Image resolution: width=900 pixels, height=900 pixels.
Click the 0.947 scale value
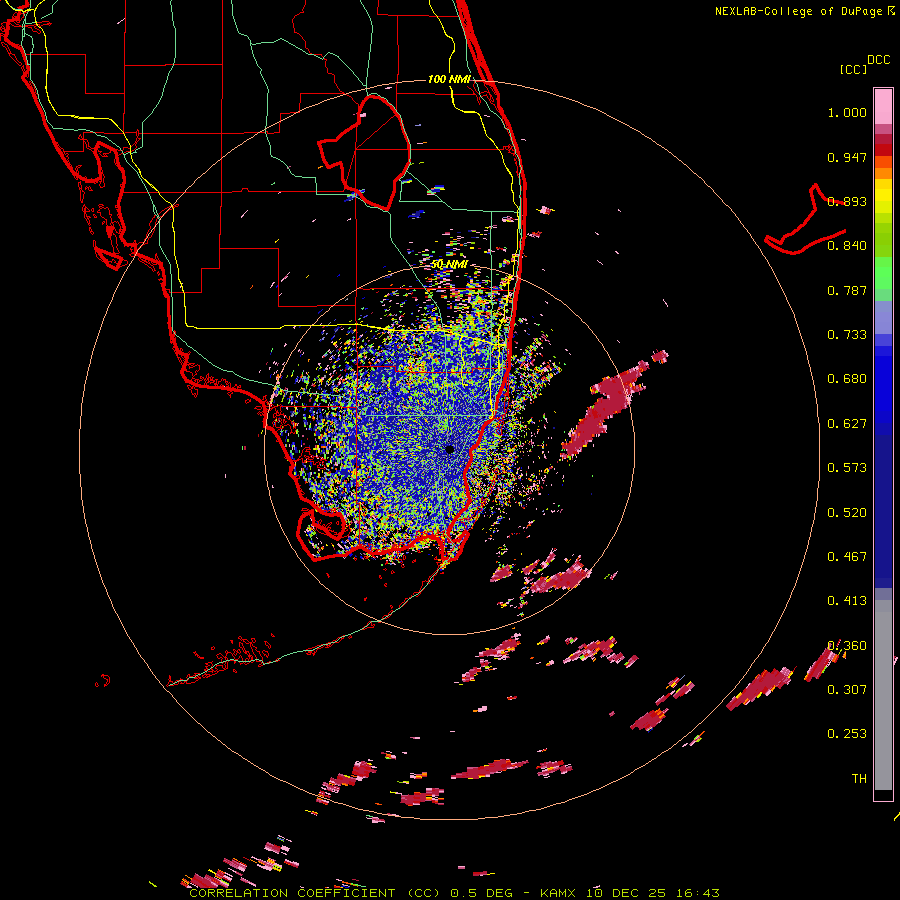click(847, 157)
